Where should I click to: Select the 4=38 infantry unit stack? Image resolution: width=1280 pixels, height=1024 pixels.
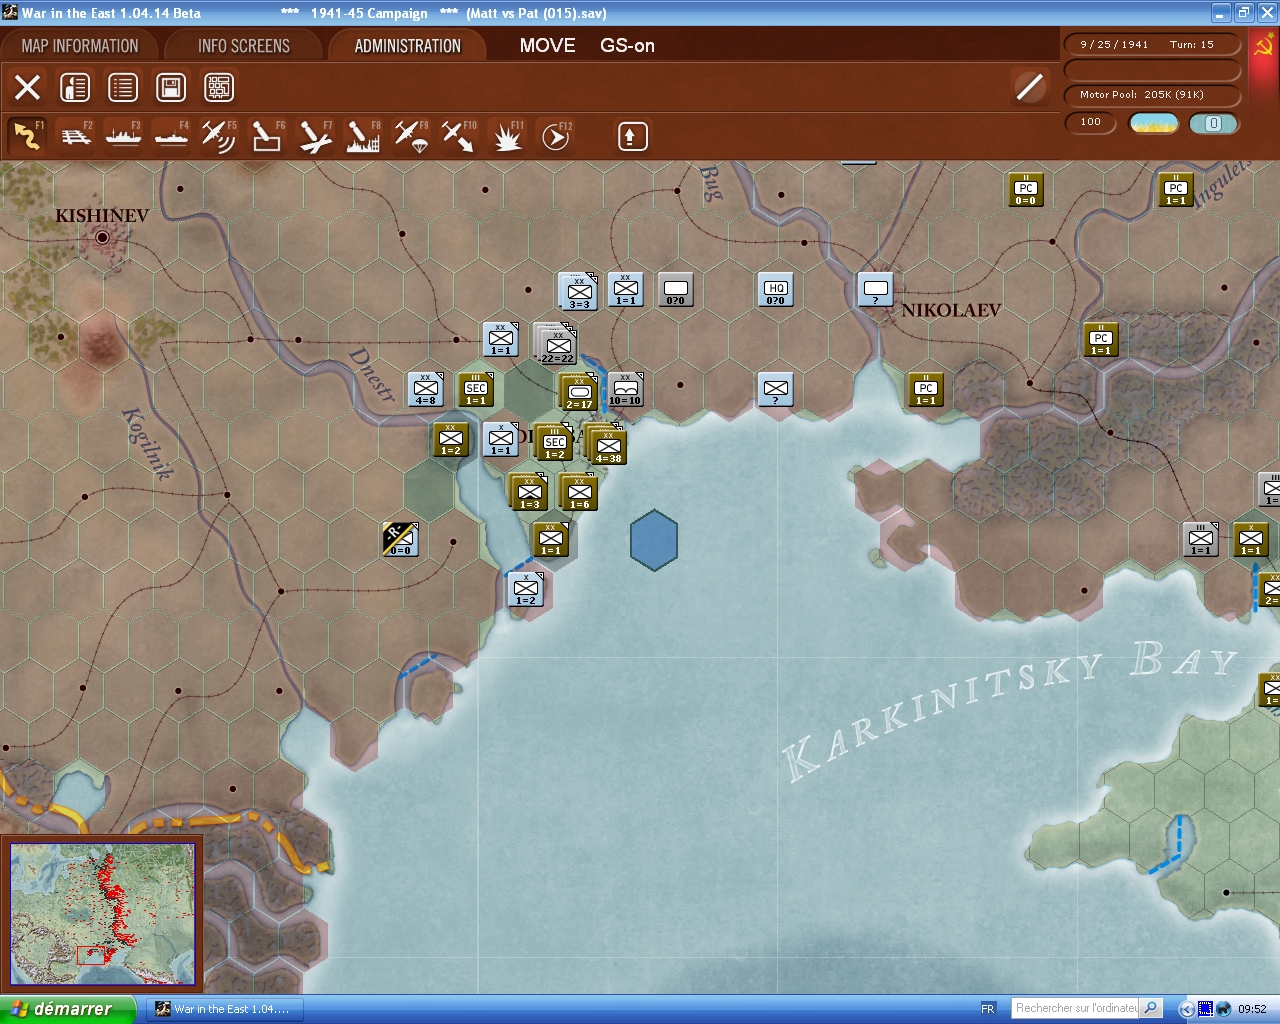tap(607, 444)
